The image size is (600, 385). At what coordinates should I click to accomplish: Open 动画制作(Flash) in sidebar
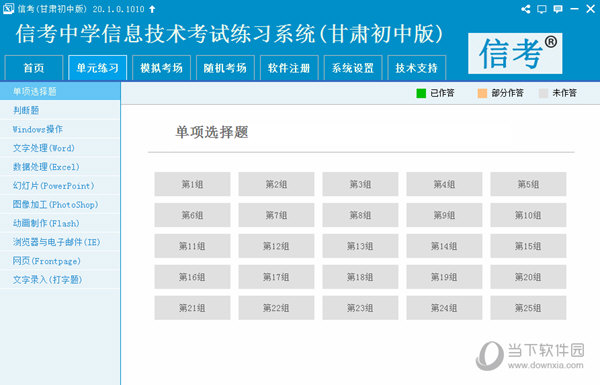click(x=60, y=223)
